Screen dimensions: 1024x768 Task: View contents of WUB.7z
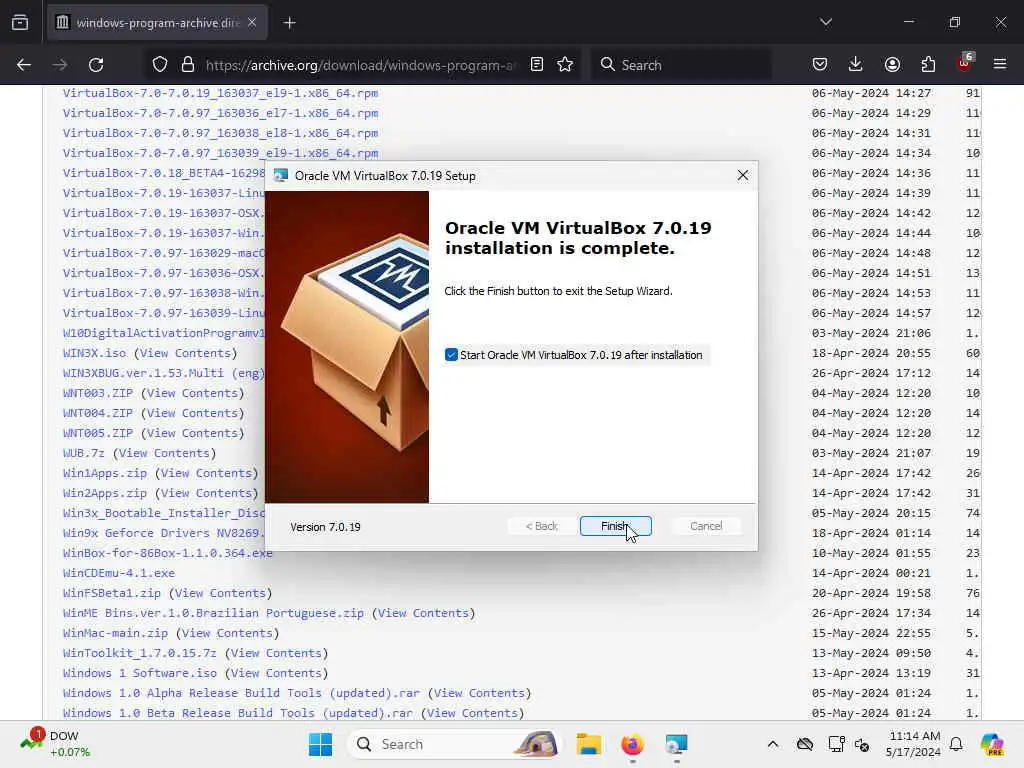165,453
